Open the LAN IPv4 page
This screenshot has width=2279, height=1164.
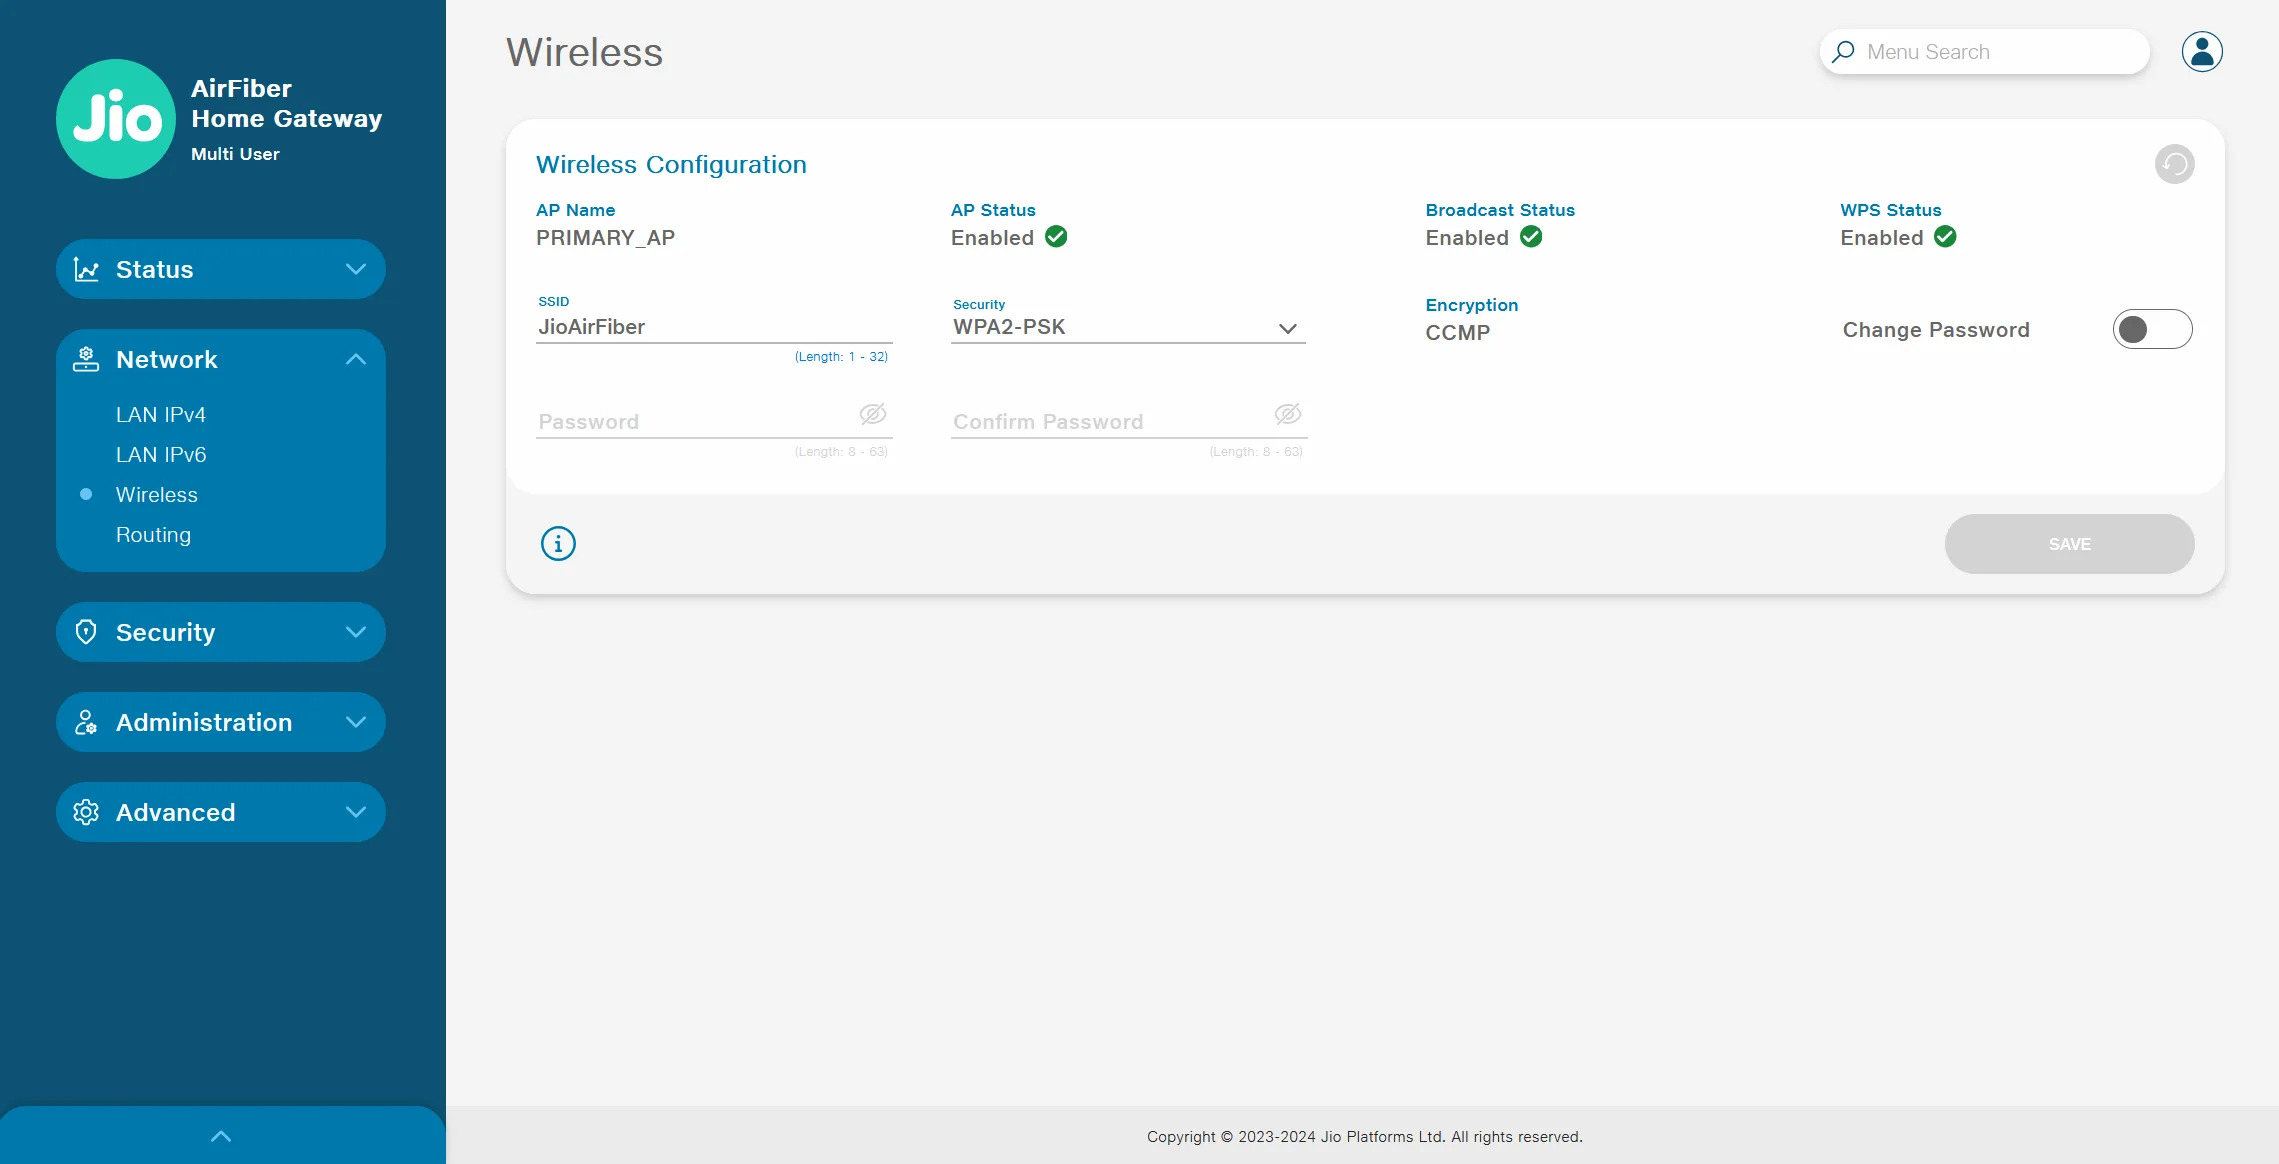161,415
